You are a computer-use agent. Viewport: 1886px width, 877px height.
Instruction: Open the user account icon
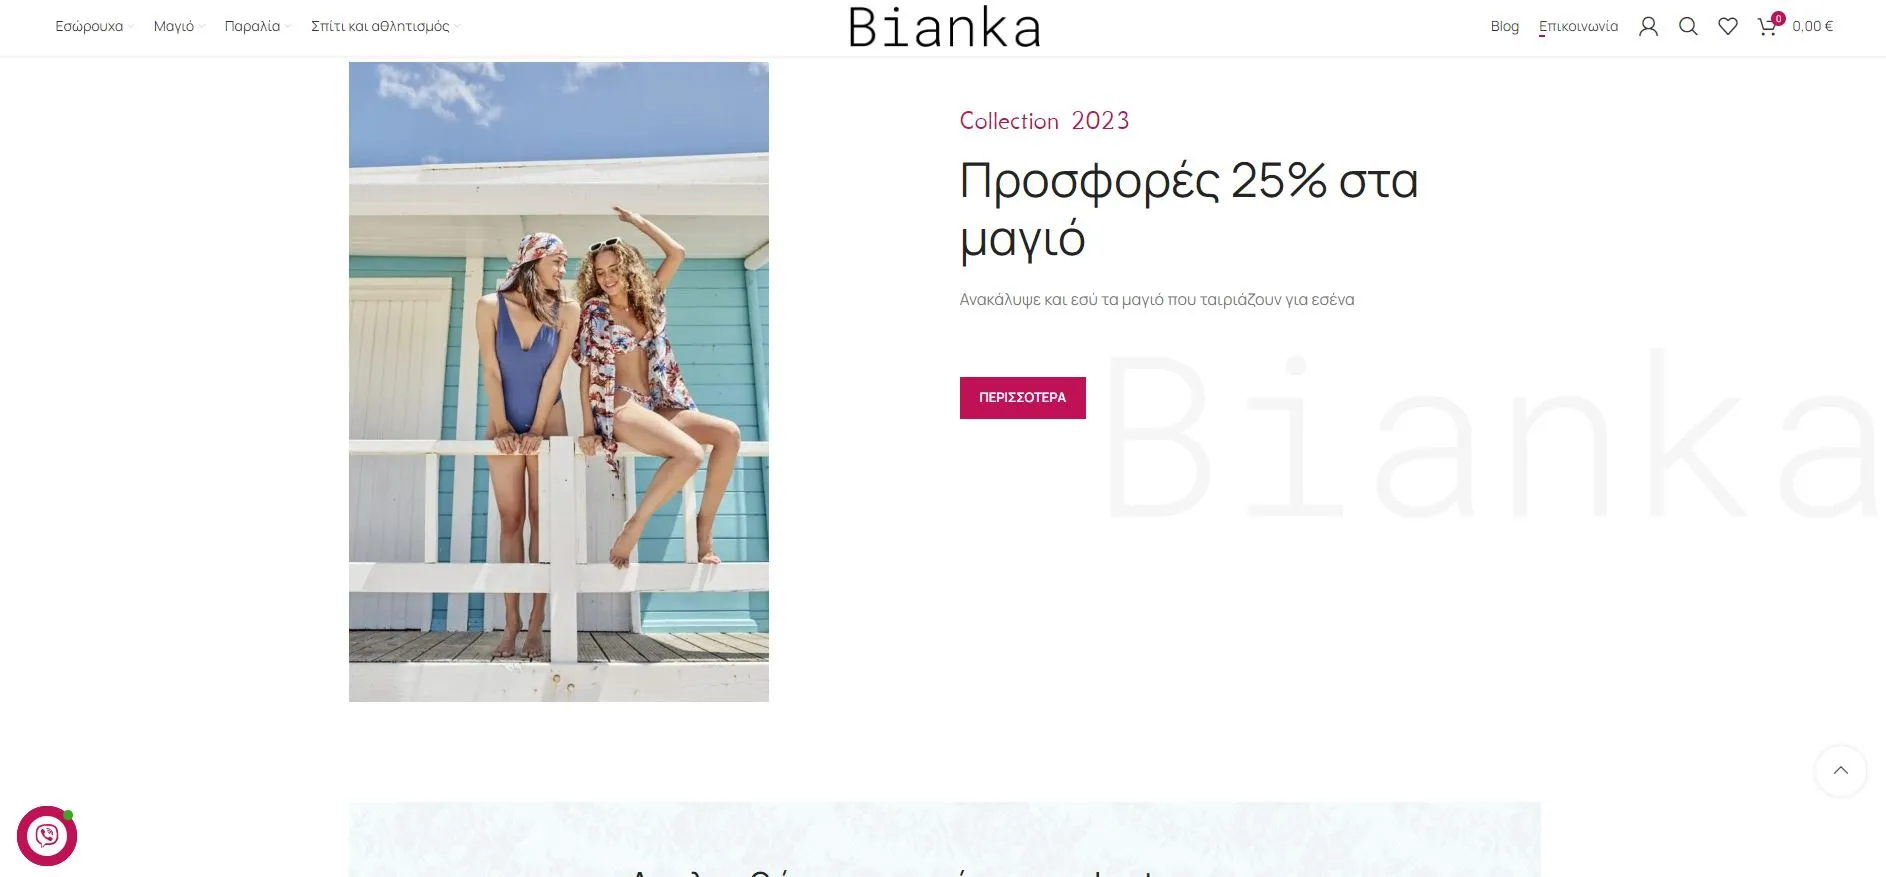(x=1648, y=27)
